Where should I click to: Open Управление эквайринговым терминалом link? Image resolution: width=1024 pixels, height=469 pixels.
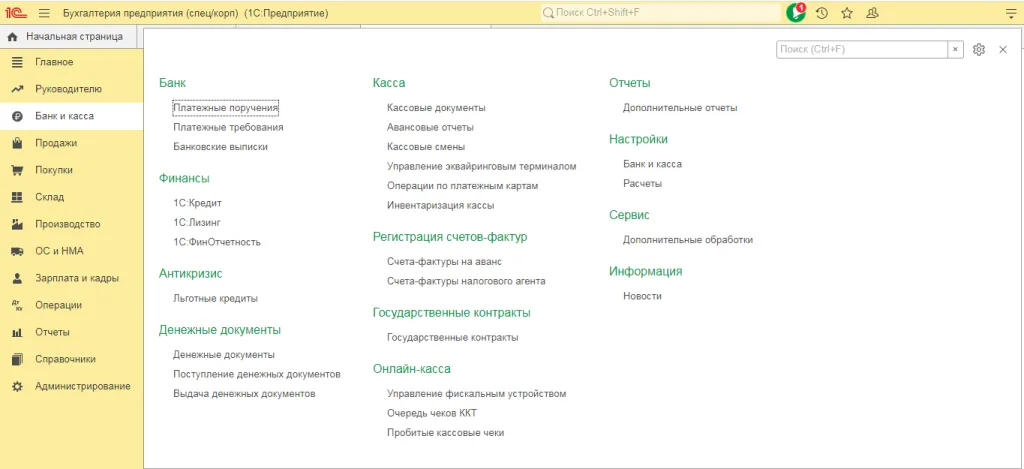coord(481,166)
